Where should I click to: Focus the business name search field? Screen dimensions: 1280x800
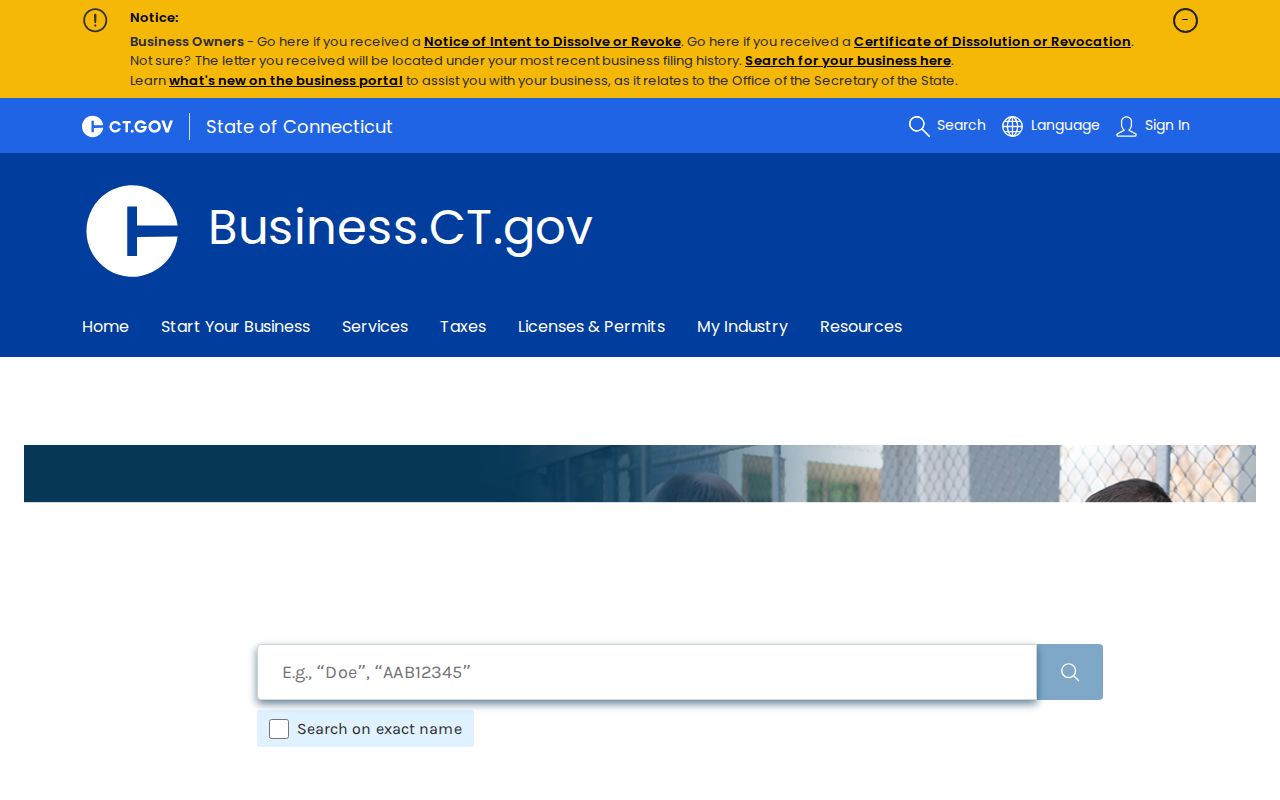[x=647, y=672]
